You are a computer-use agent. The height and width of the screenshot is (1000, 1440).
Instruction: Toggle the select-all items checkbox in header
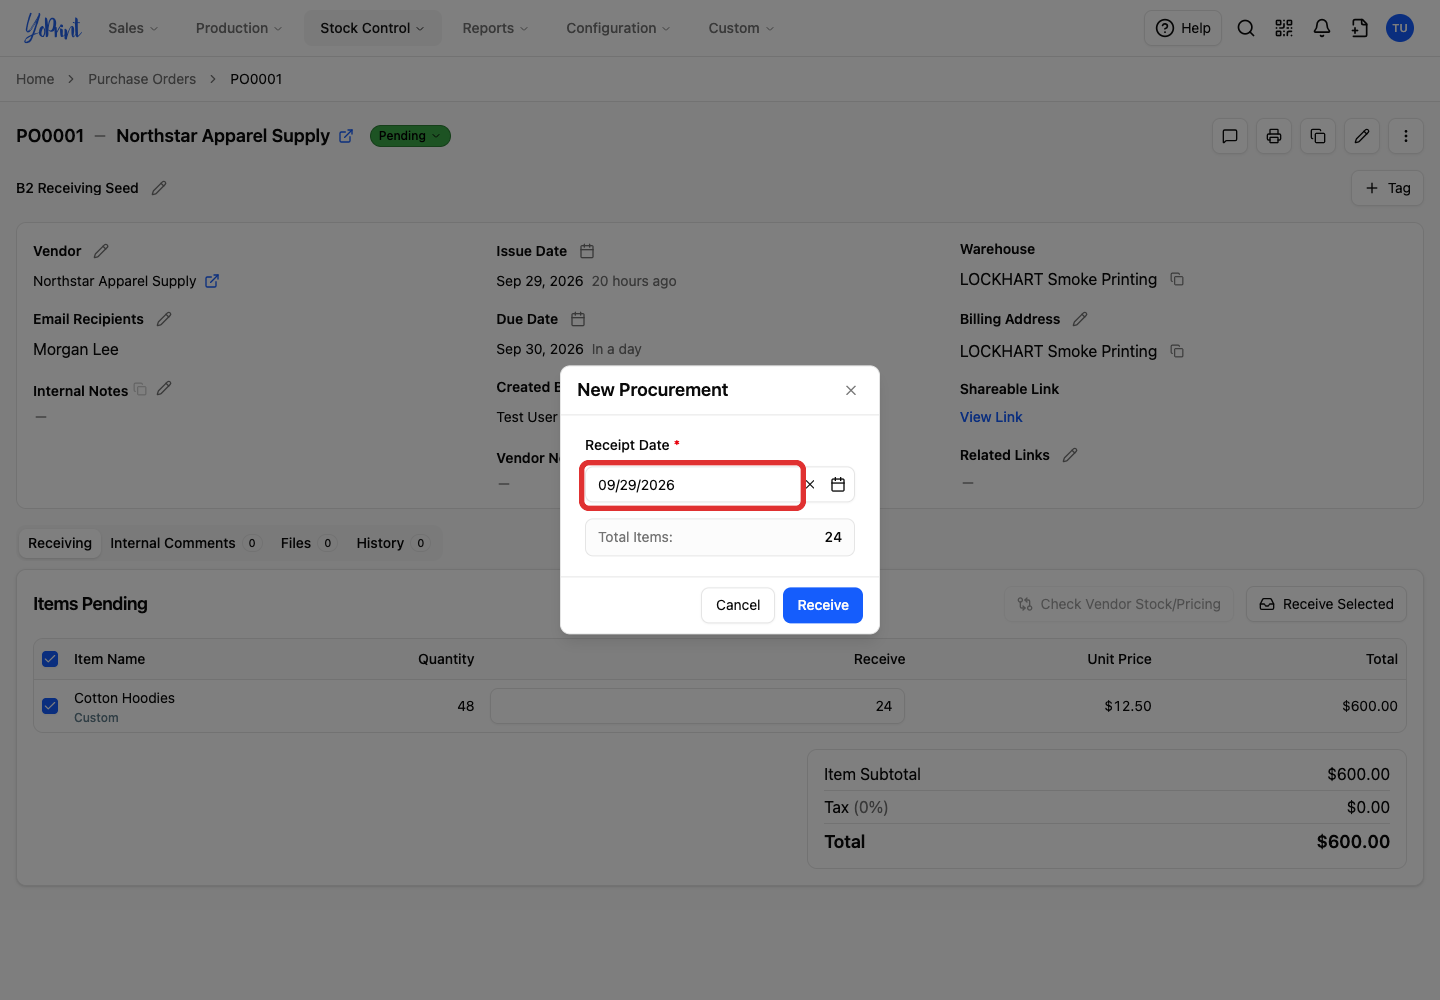pyautogui.click(x=50, y=659)
